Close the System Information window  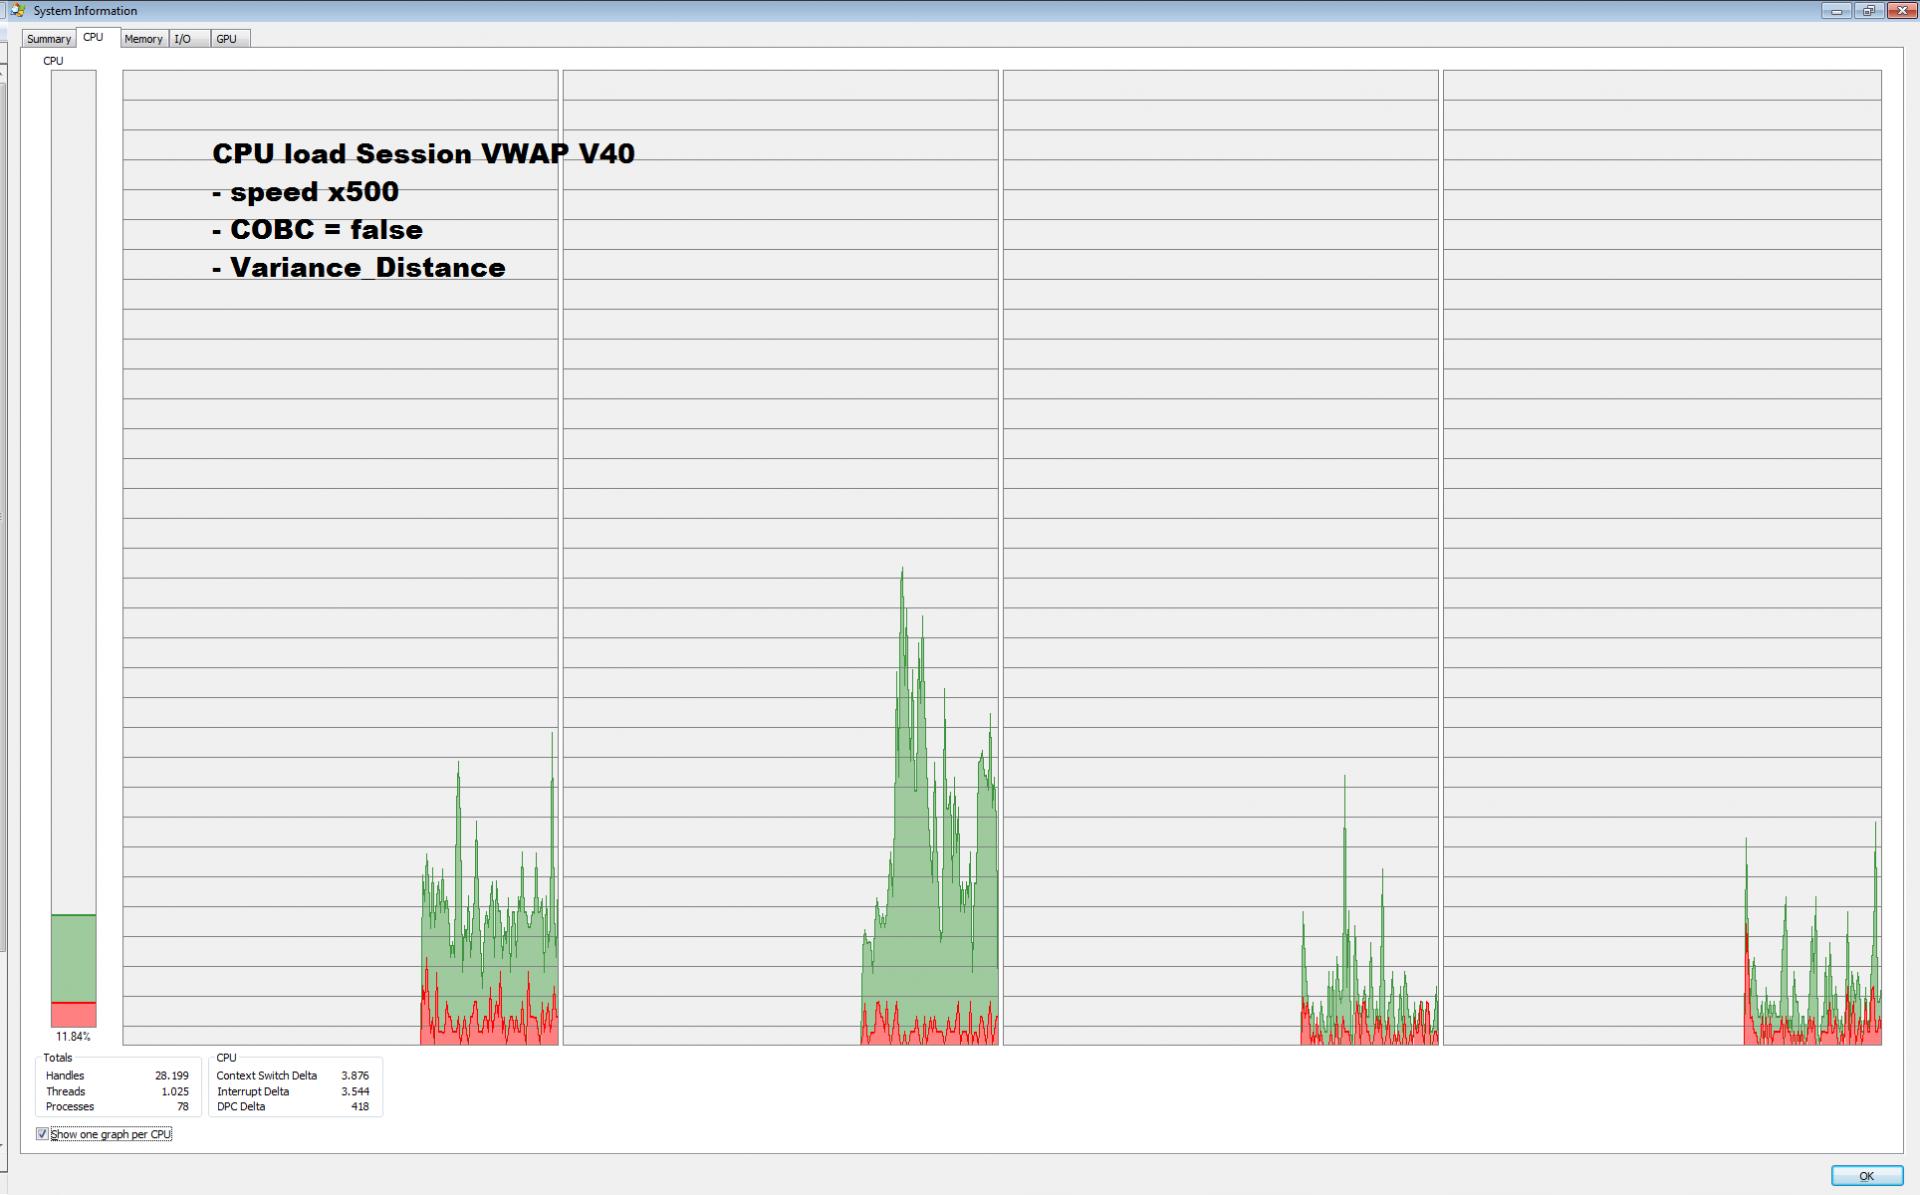(1901, 11)
